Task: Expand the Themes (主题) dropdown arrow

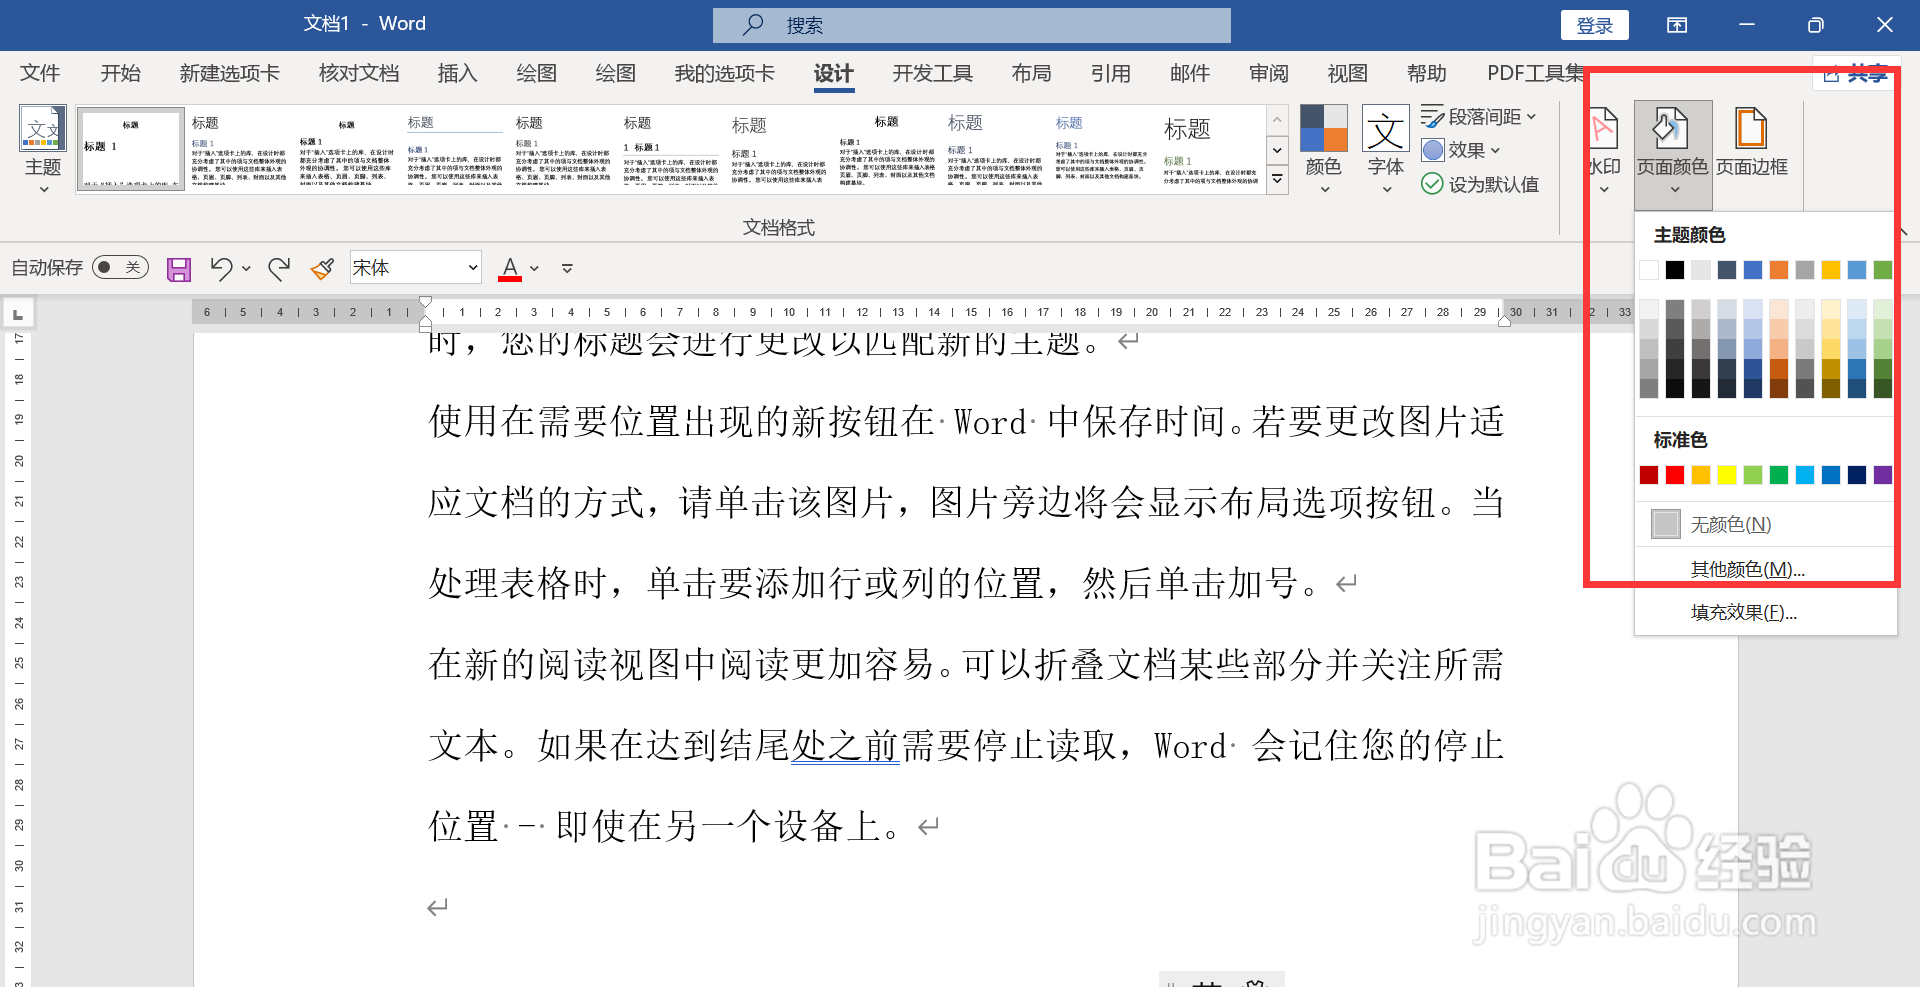Action: pyautogui.click(x=44, y=189)
